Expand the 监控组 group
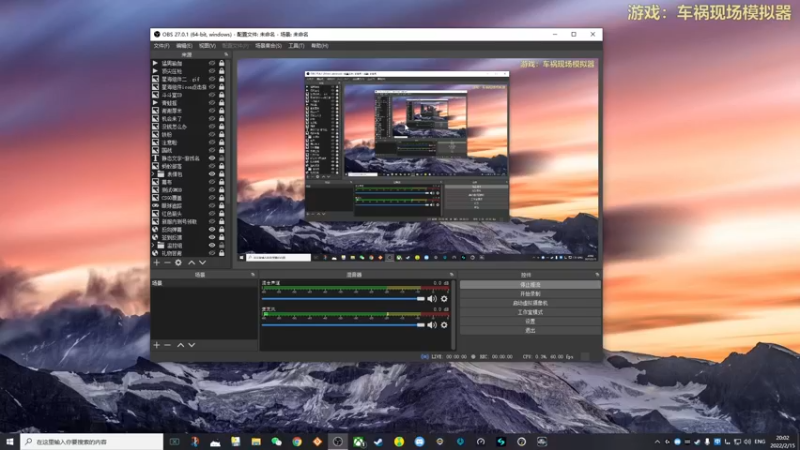The image size is (800, 450). (153, 245)
